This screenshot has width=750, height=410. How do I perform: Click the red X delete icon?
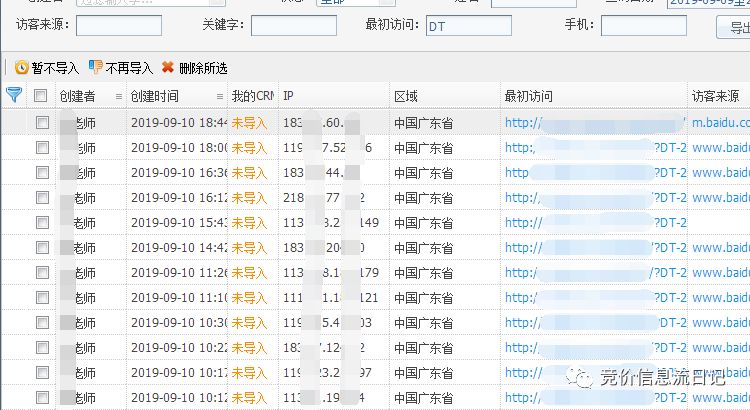[167, 67]
